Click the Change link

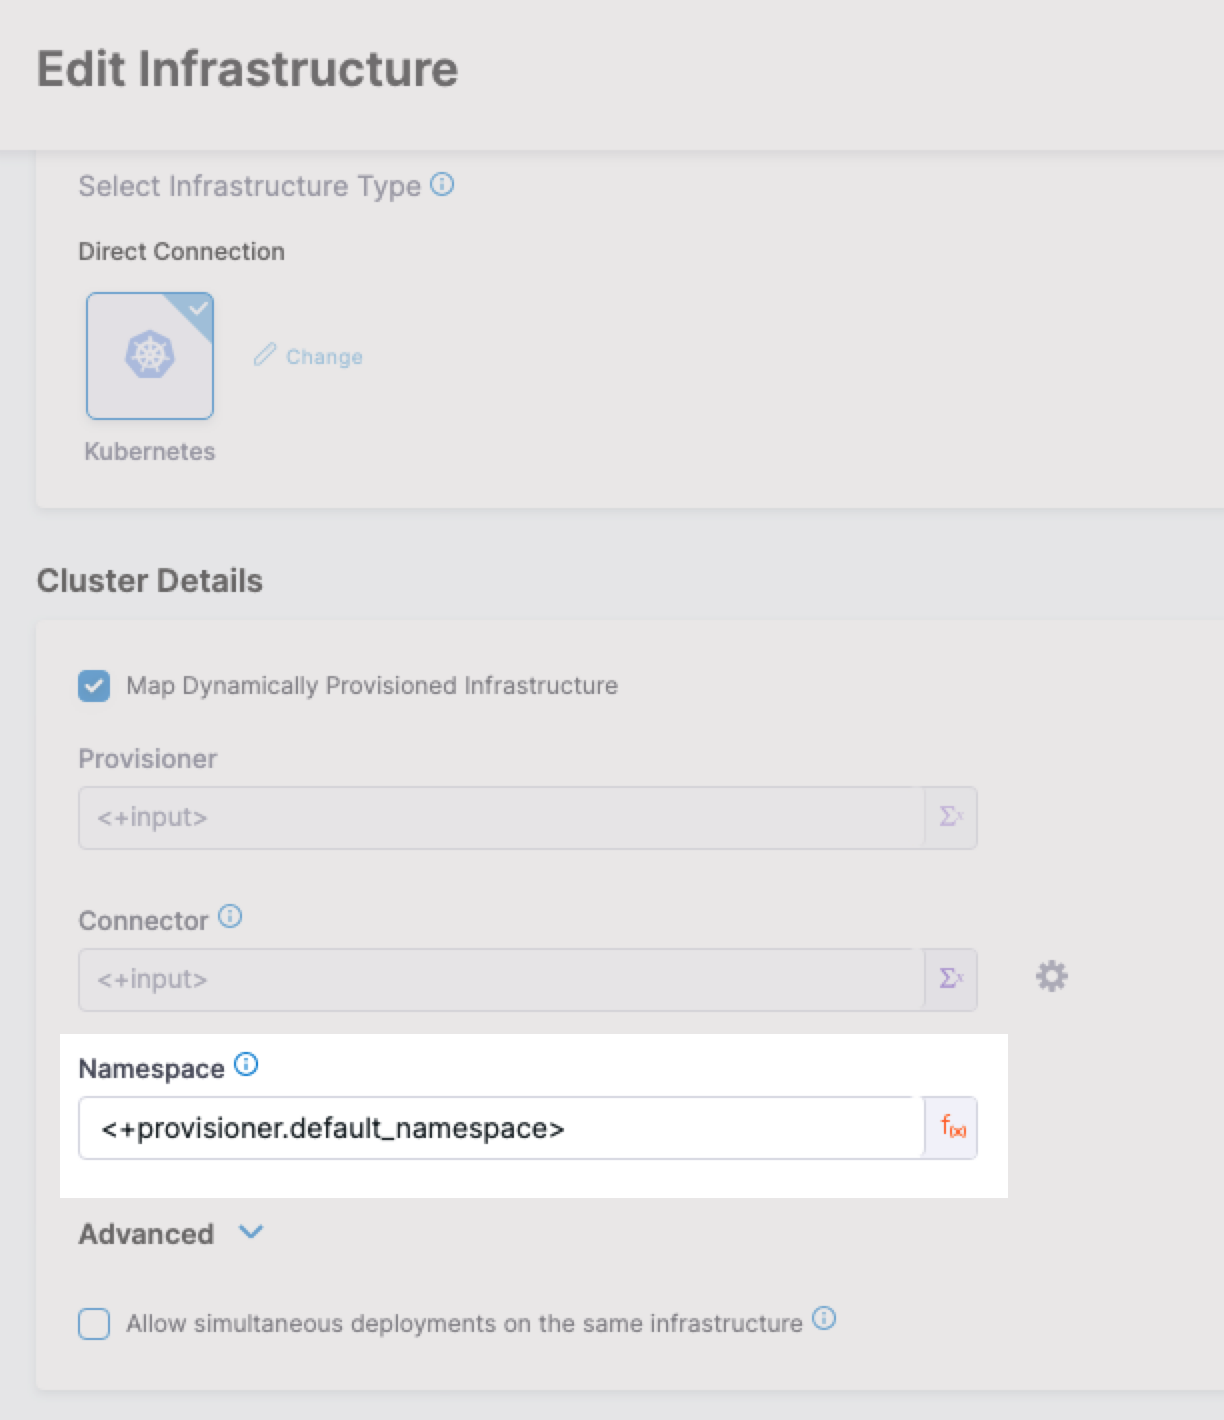point(324,357)
